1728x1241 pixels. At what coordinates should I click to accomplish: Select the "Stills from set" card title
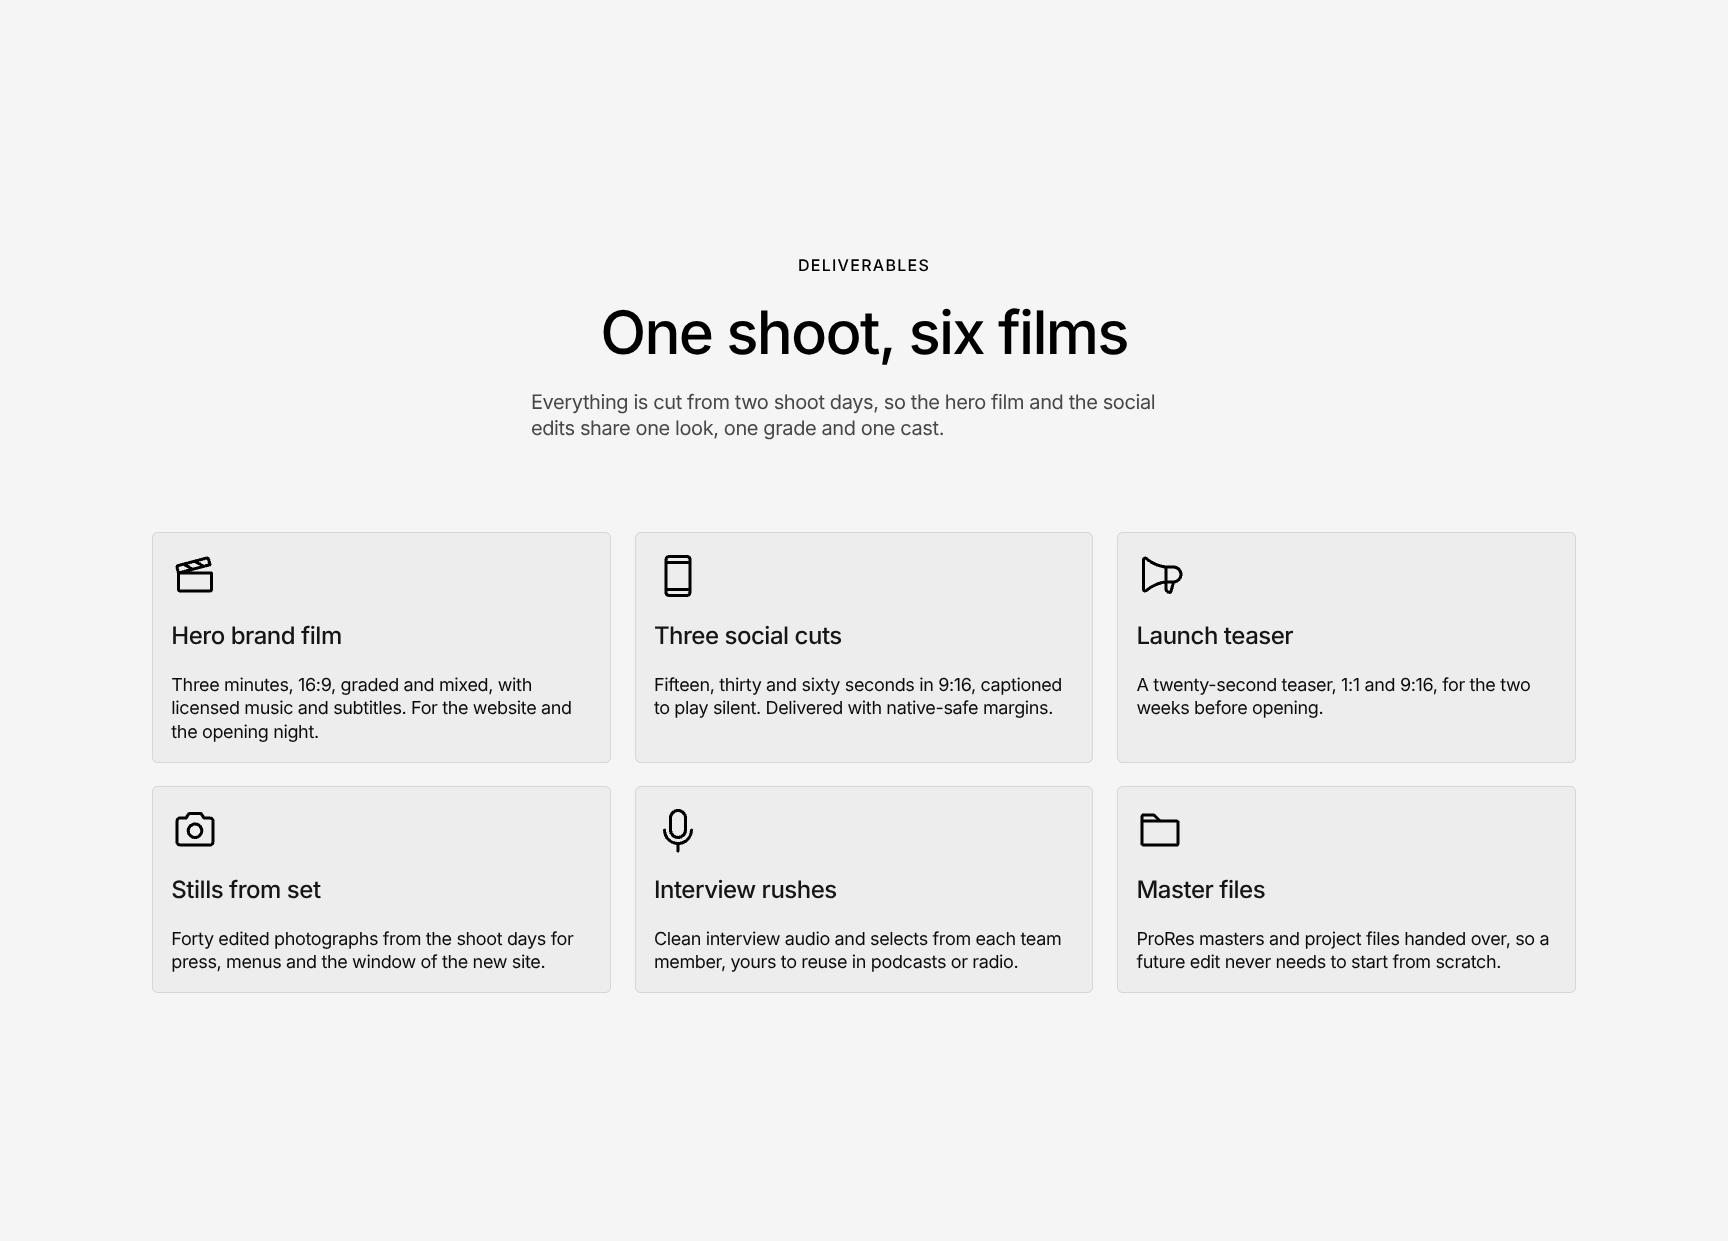pos(246,890)
